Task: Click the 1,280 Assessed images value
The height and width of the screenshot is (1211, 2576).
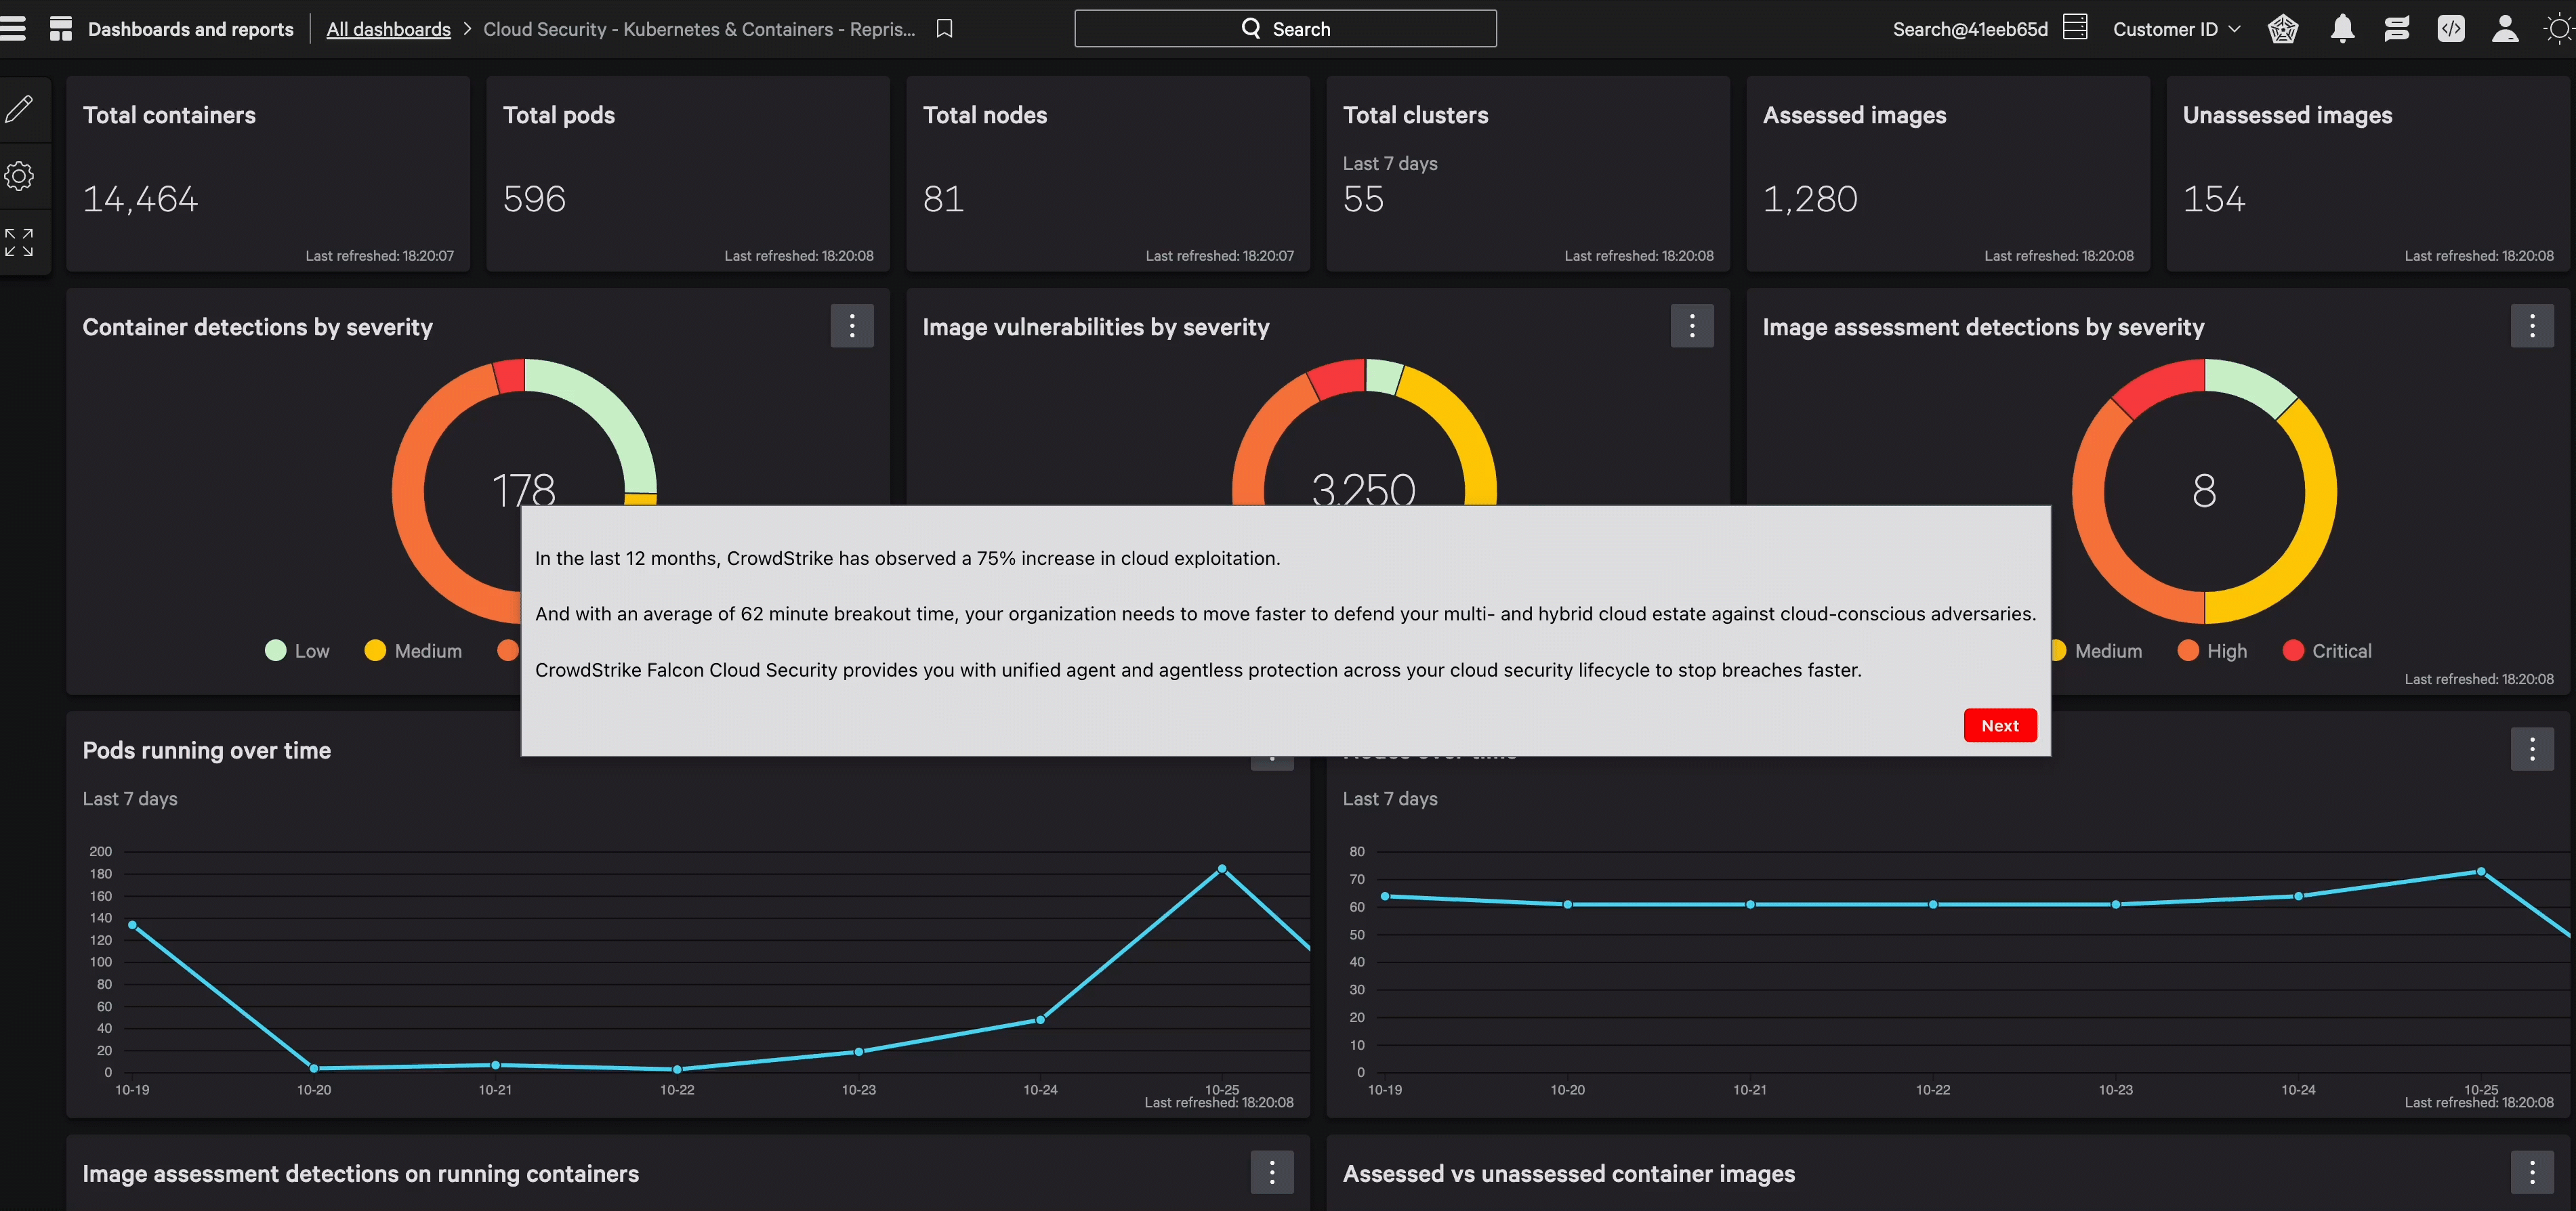Action: tap(1810, 199)
